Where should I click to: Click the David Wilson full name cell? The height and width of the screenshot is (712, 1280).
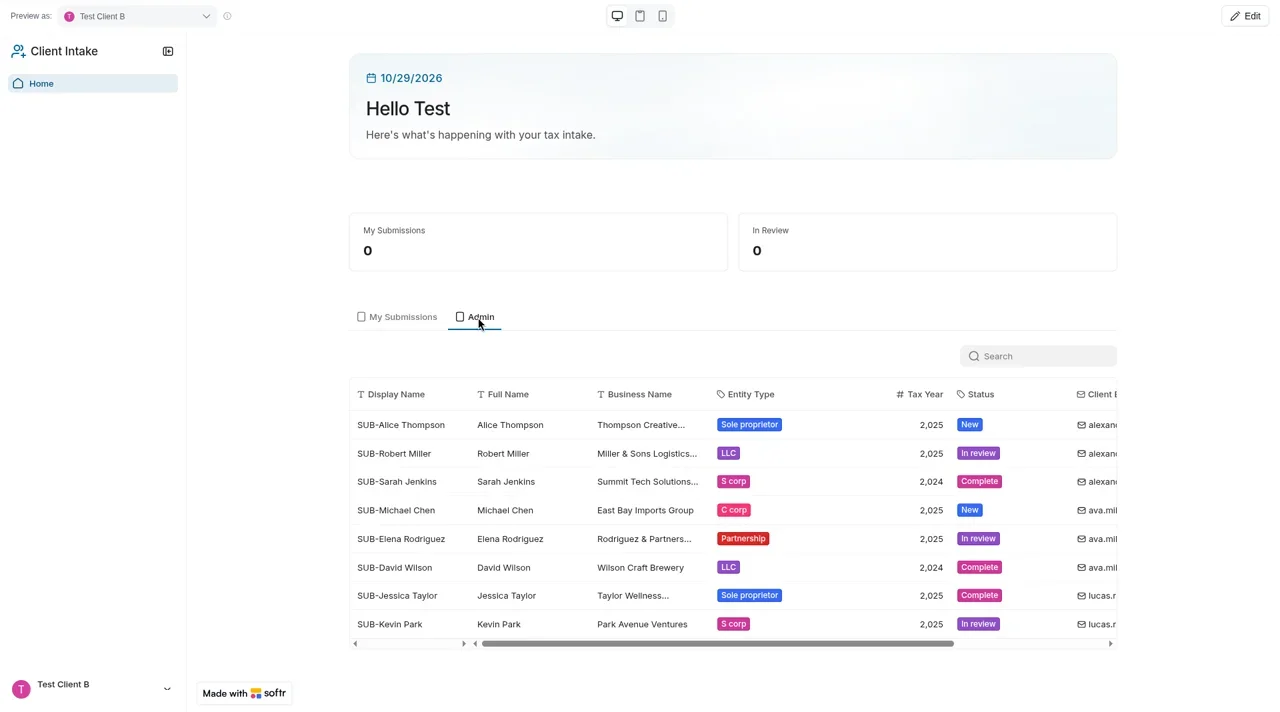[504, 567]
